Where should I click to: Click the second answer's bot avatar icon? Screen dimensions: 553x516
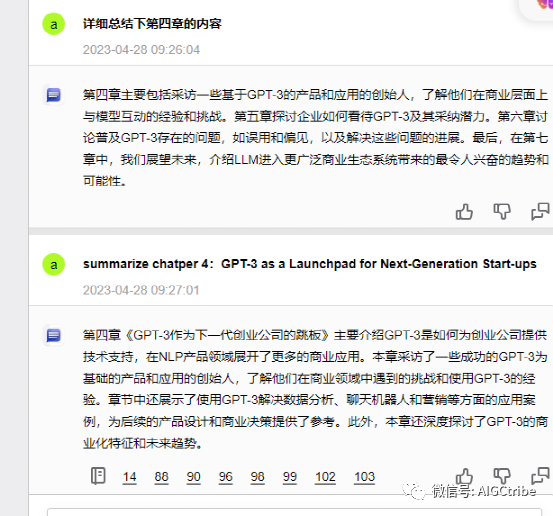(54, 335)
